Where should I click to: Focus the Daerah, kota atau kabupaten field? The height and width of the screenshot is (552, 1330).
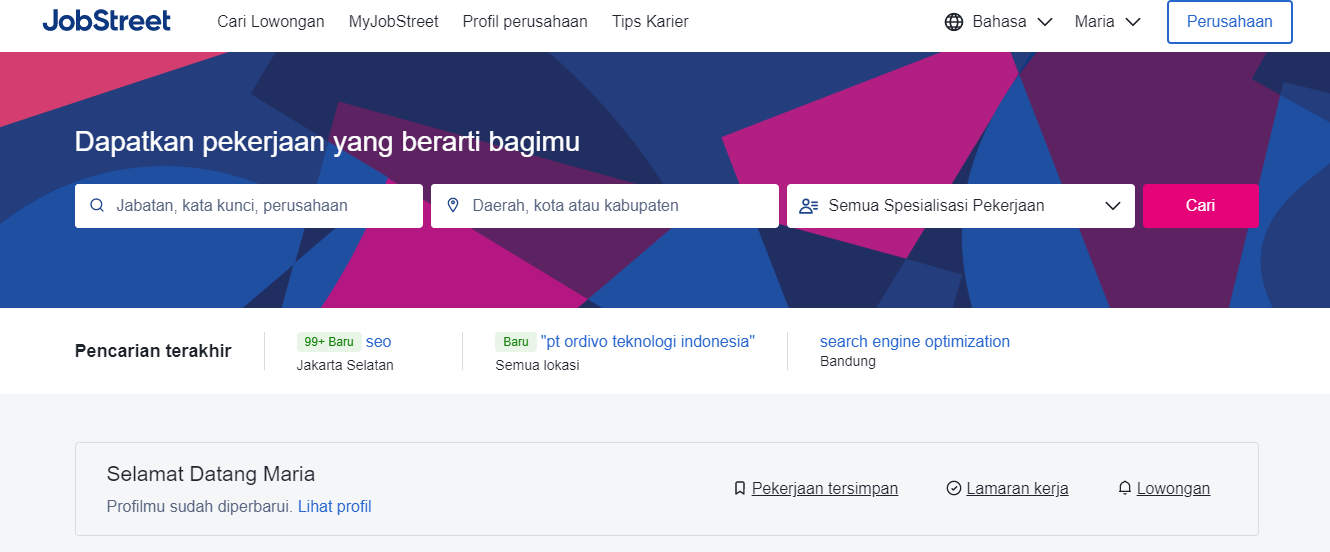(605, 206)
